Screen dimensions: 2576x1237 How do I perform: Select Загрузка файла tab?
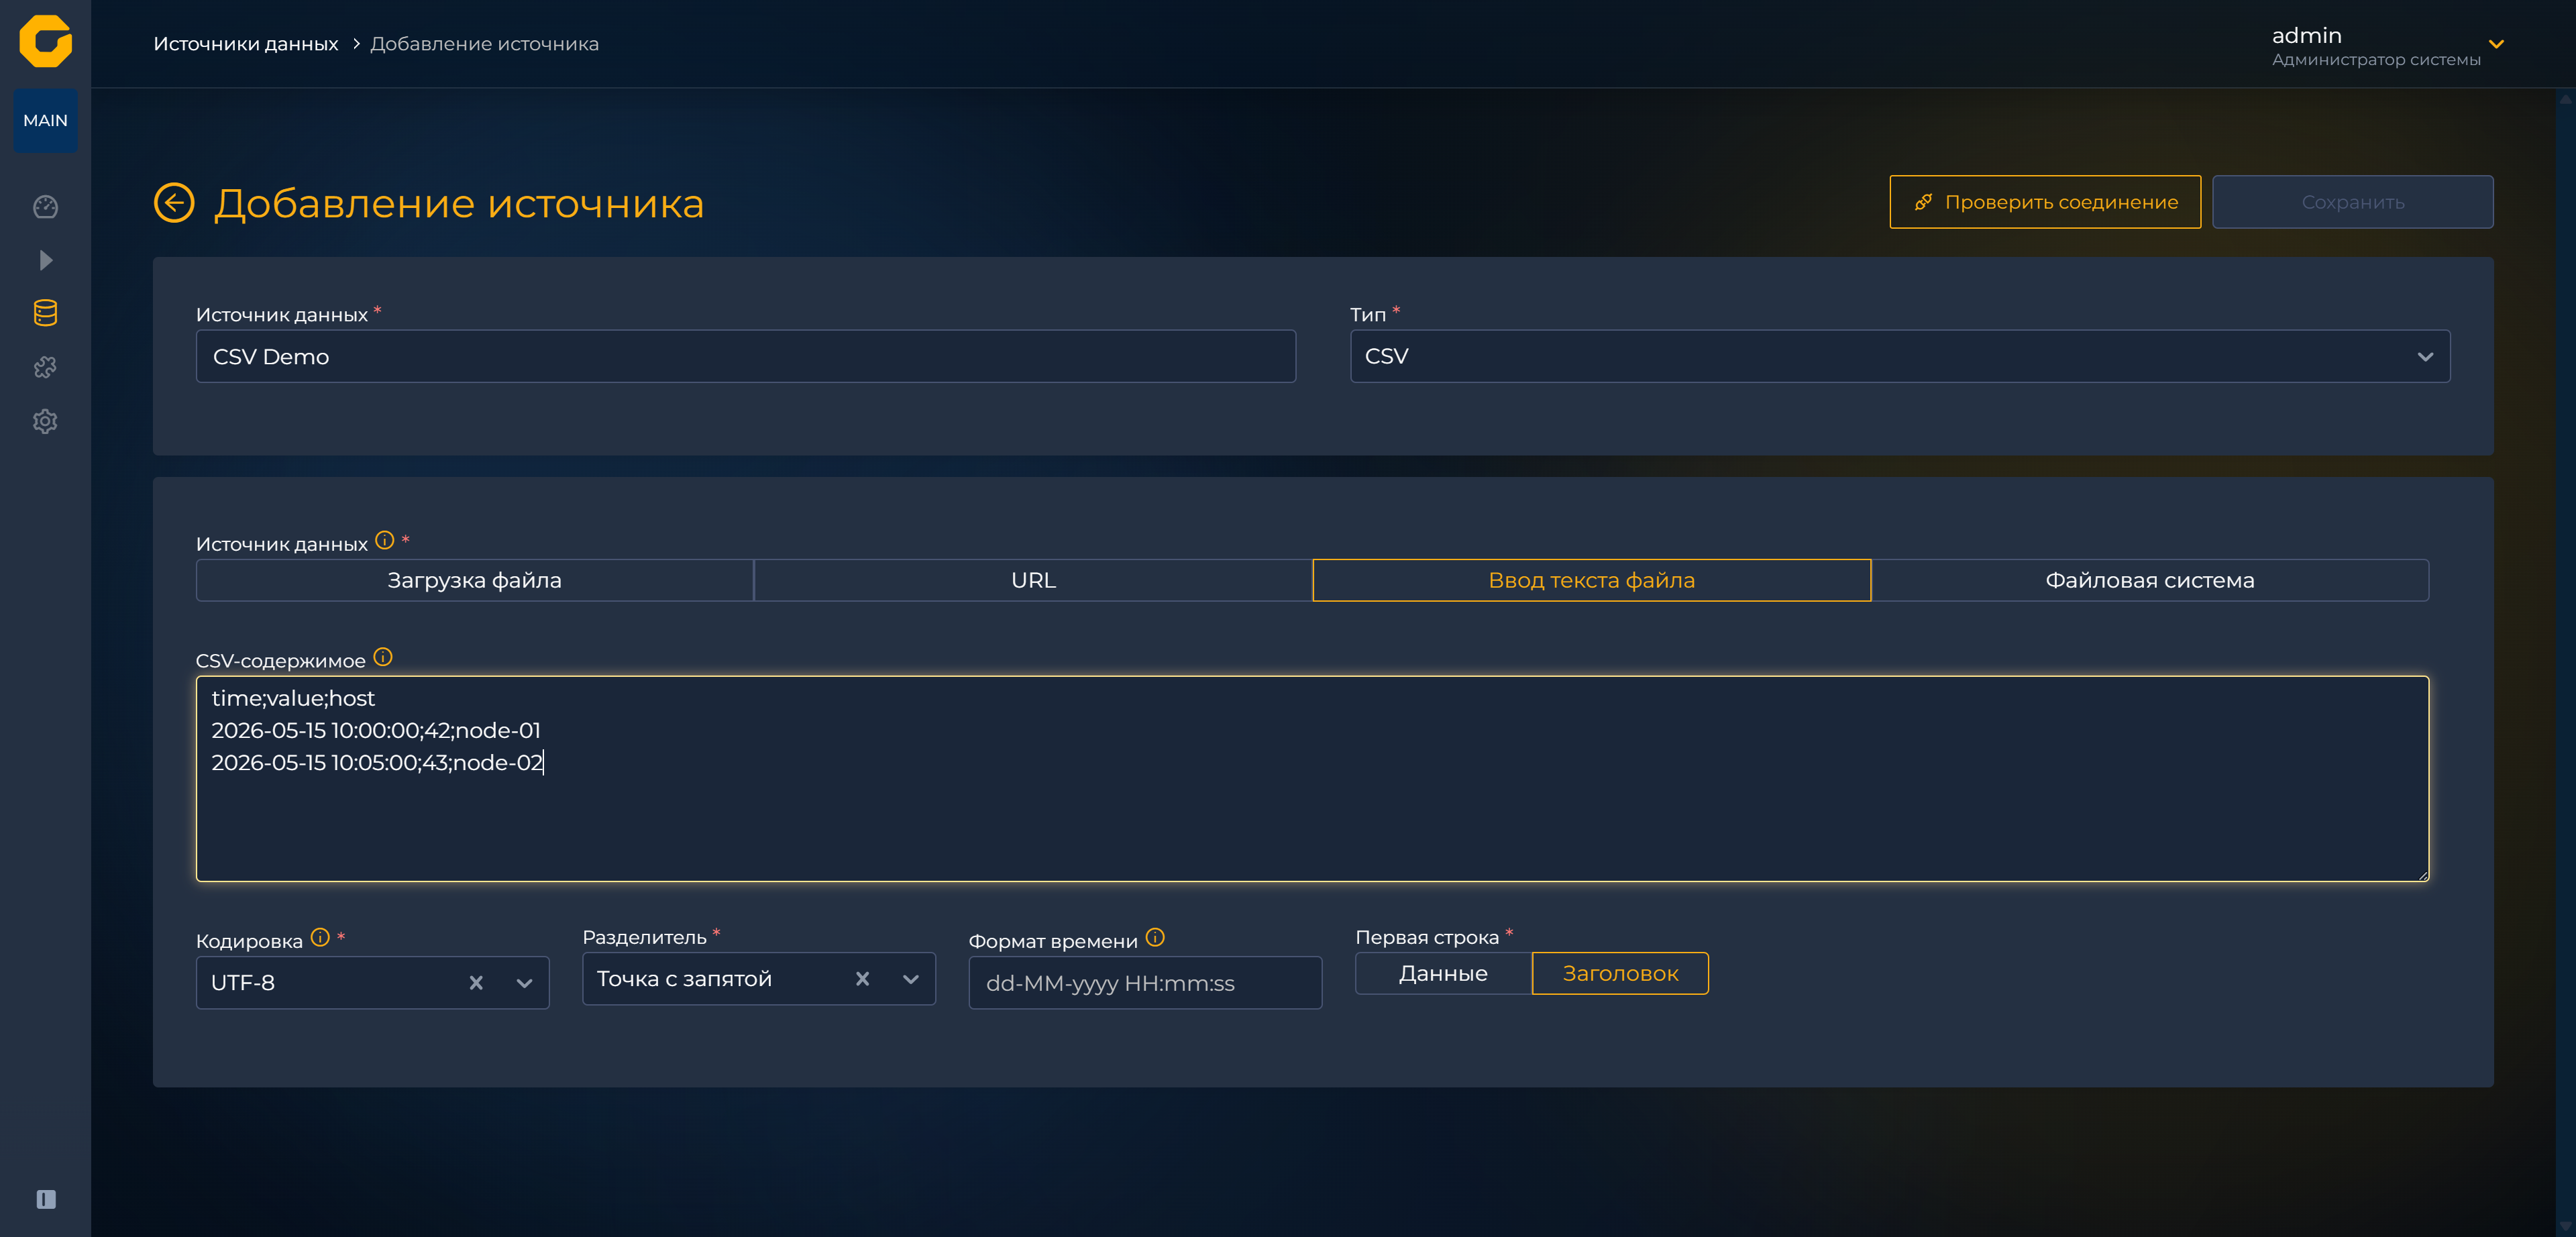click(x=475, y=580)
